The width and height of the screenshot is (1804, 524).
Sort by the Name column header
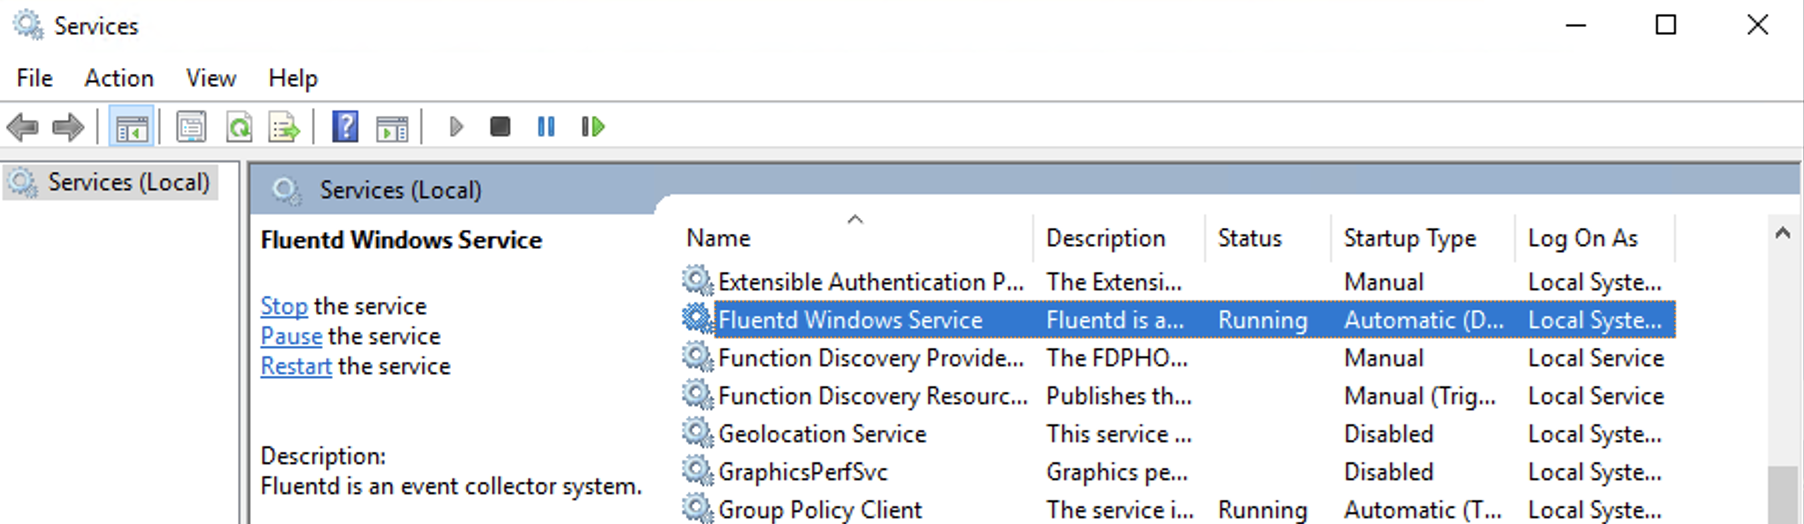[856, 238]
